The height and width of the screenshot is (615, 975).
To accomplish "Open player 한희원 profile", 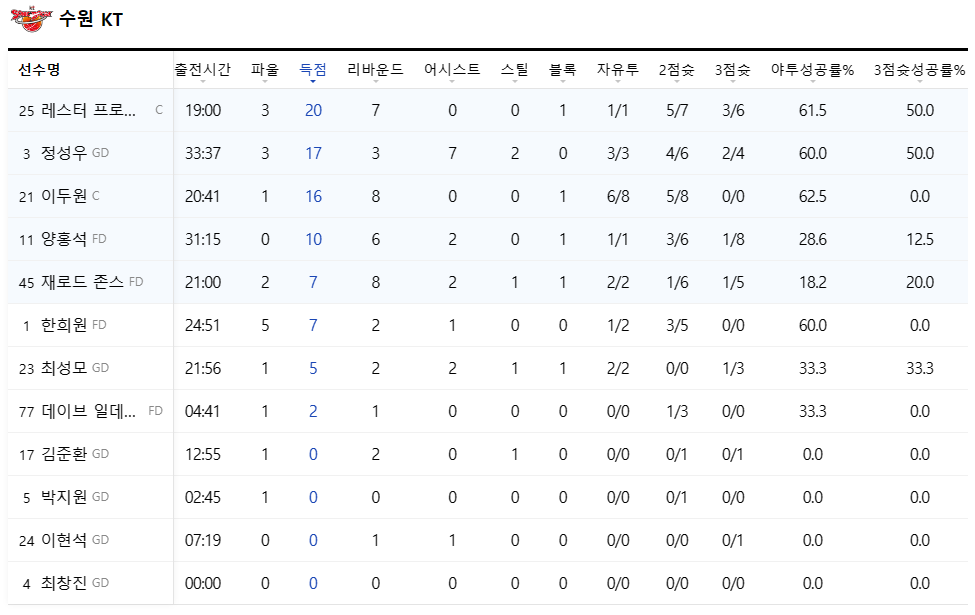I will tap(64, 325).
